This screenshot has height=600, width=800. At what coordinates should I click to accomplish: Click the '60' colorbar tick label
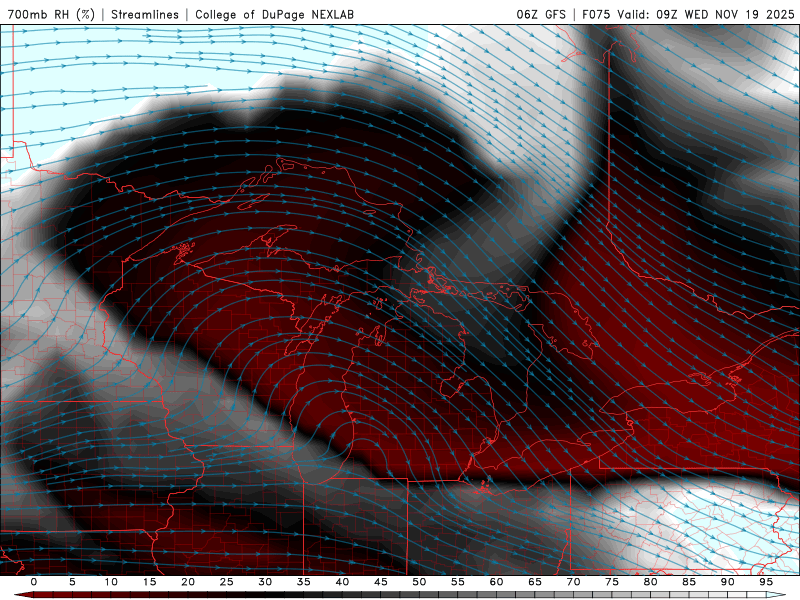pos(496,582)
